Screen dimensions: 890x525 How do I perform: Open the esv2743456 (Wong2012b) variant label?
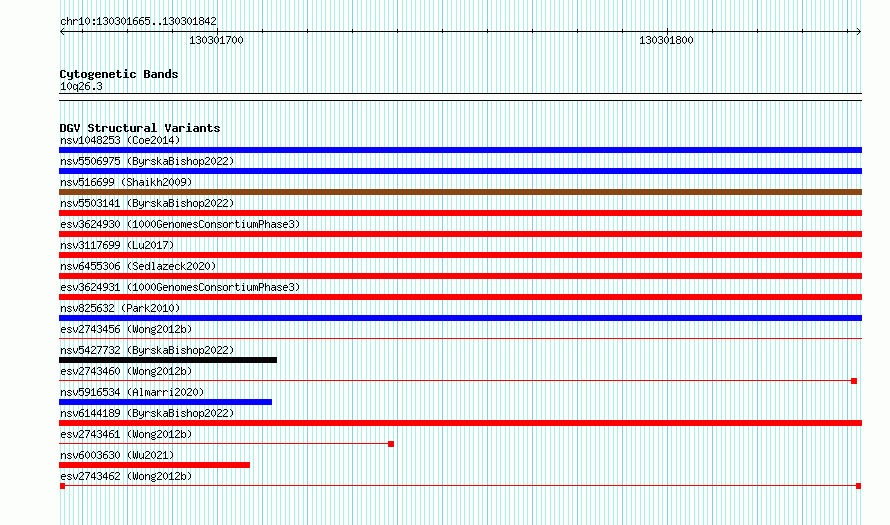point(126,329)
